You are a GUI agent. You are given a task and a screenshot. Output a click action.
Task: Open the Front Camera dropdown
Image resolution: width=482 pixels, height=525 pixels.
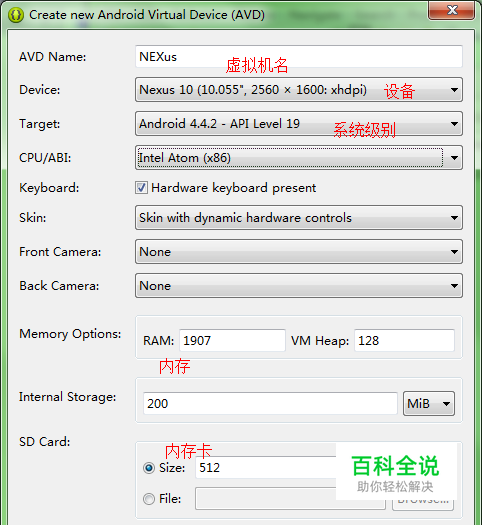[x=299, y=252]
